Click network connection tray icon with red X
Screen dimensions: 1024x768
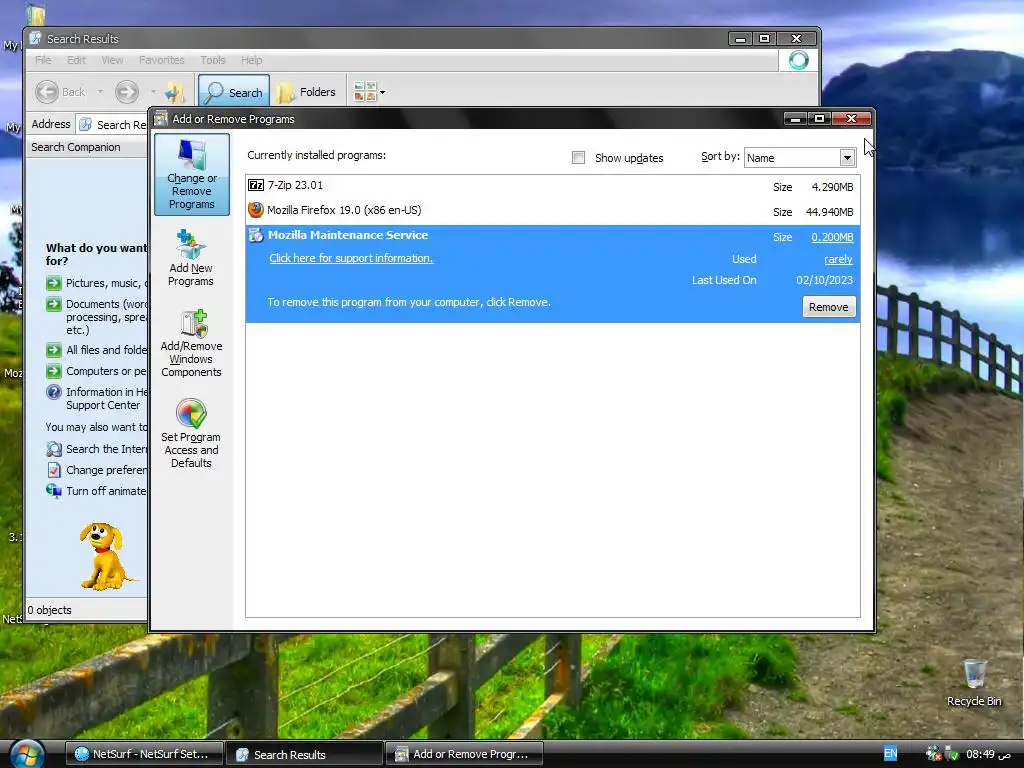point(933,754)
